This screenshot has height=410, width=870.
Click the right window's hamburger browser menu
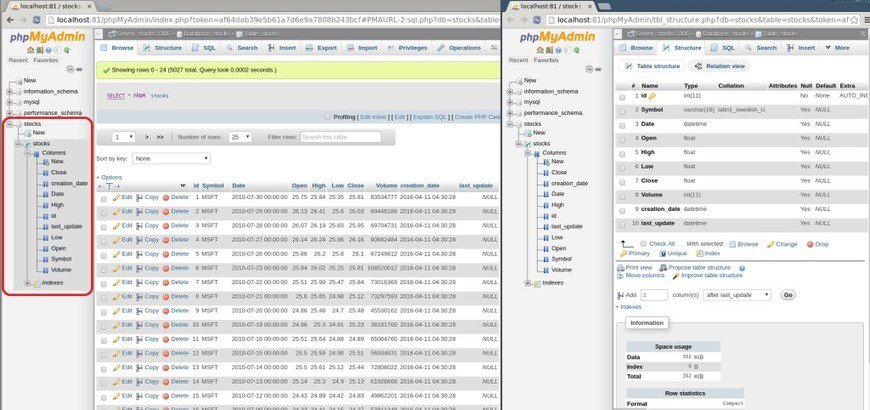point(866,20)
